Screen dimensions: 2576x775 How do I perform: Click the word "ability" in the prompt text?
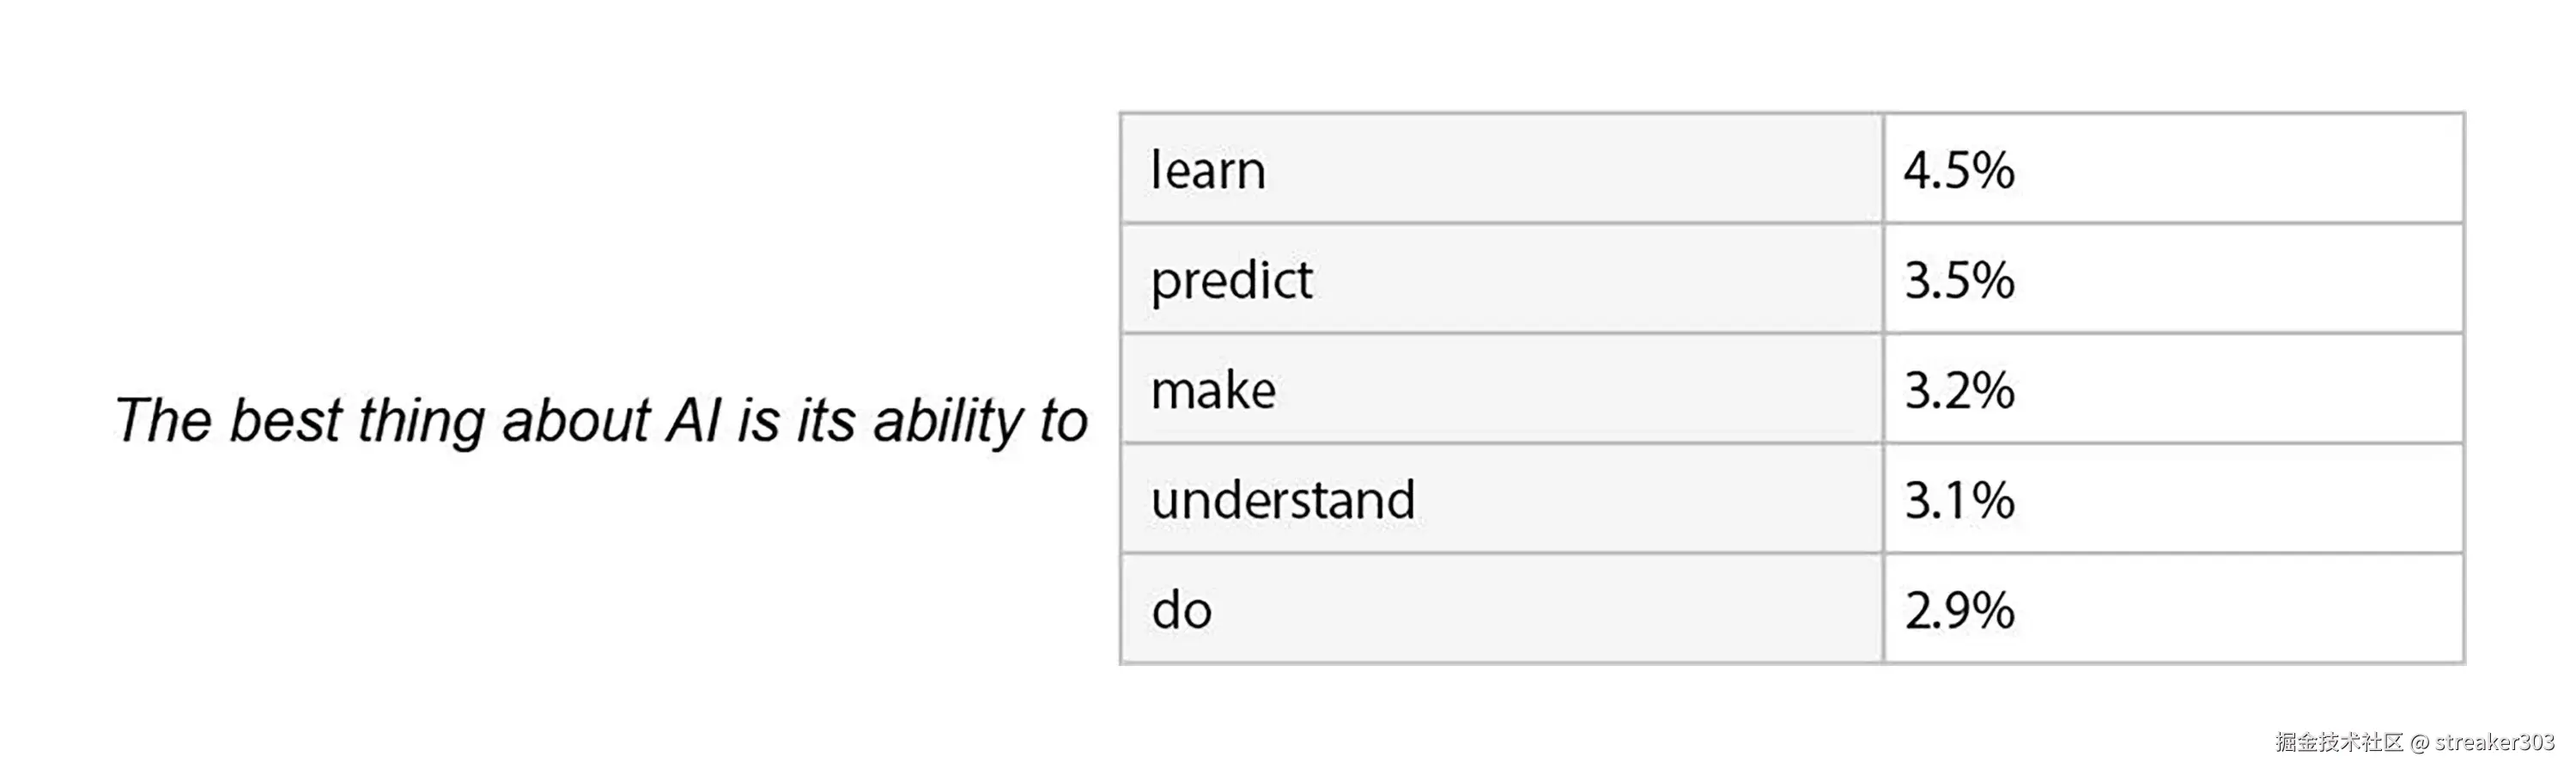[948, 420]
